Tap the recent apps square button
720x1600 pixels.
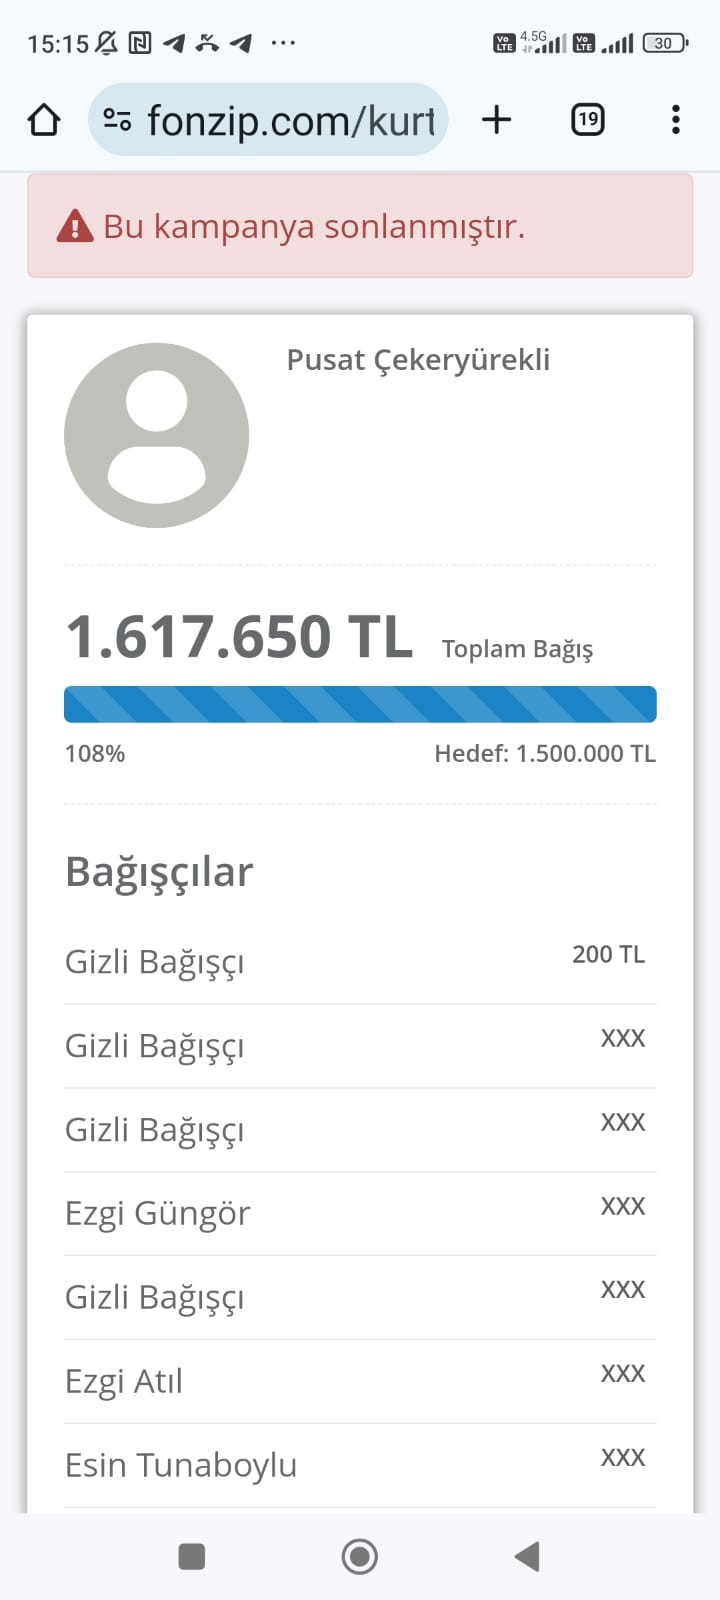coord(191,1556)
